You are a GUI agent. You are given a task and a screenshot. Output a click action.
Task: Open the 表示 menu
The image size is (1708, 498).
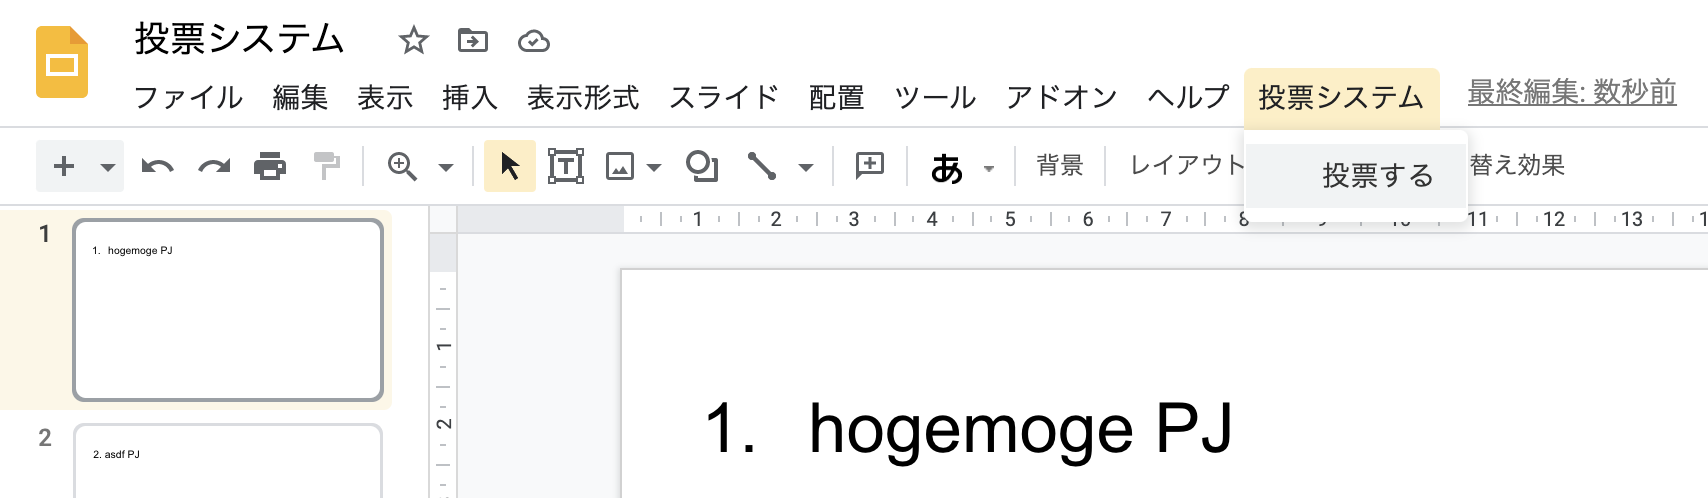click(385, 97)
